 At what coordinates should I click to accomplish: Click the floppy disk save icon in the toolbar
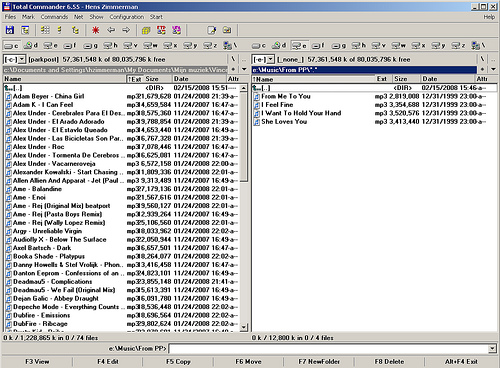coord(10,30)
